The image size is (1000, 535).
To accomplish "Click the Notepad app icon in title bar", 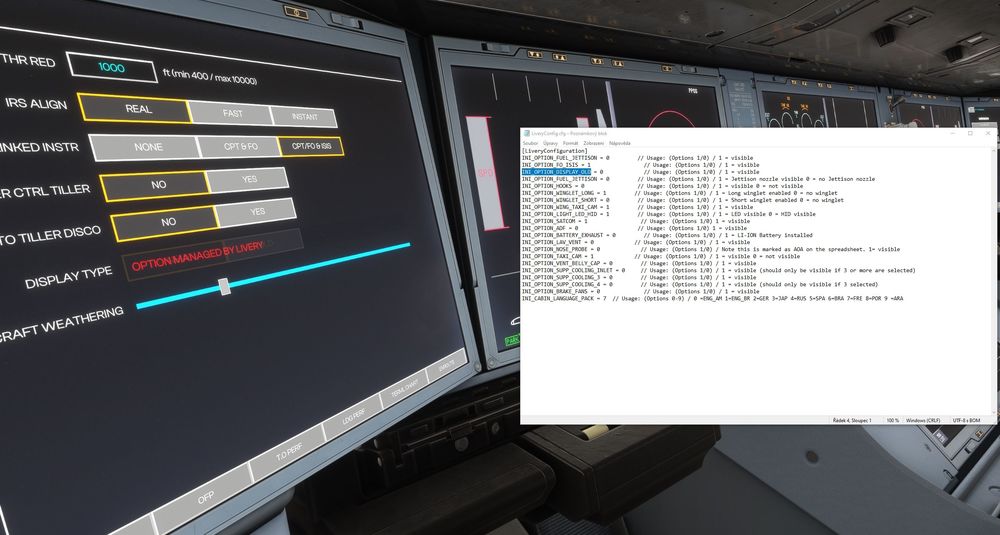I will tap(525, 132).
